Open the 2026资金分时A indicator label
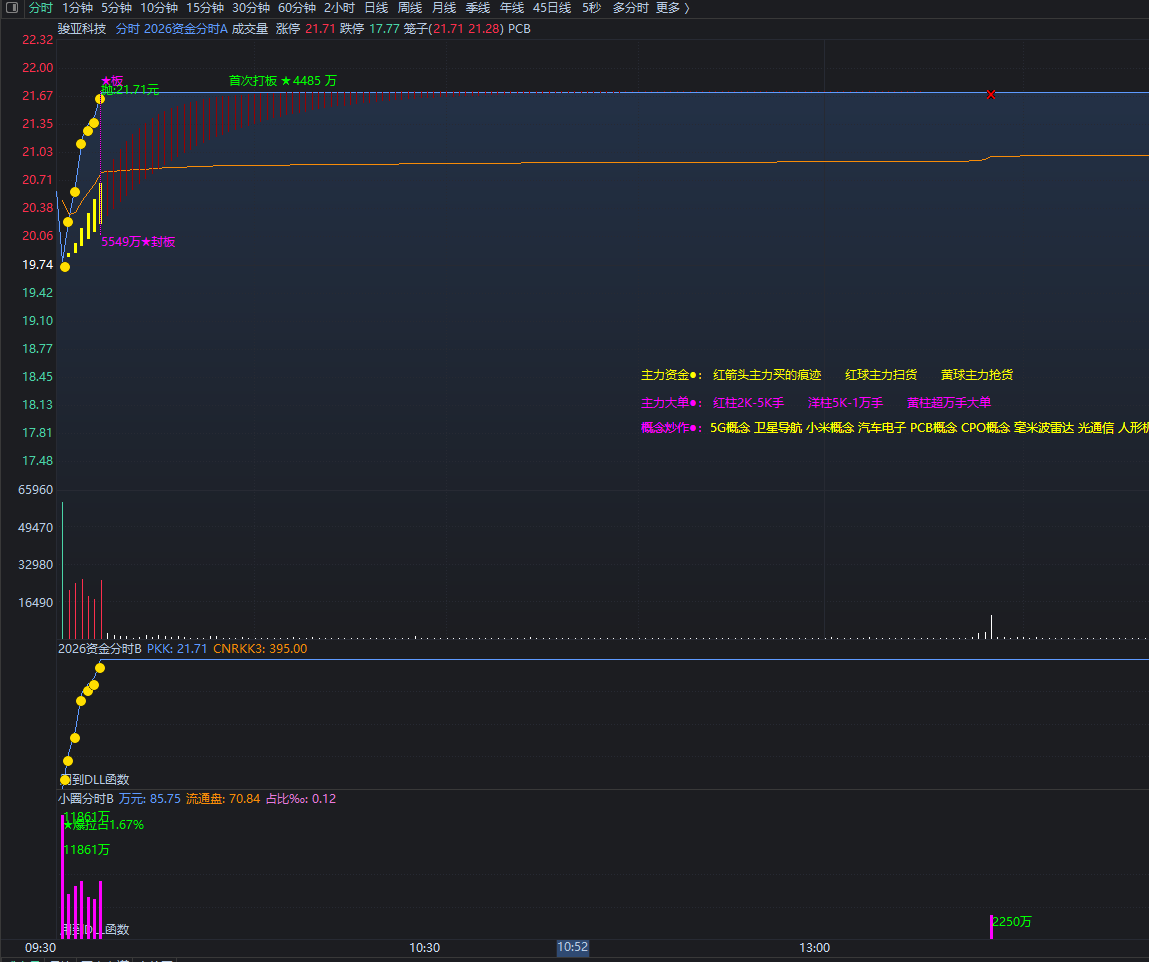The height and width of the screenshot is (962, 1149). point(185,29)
